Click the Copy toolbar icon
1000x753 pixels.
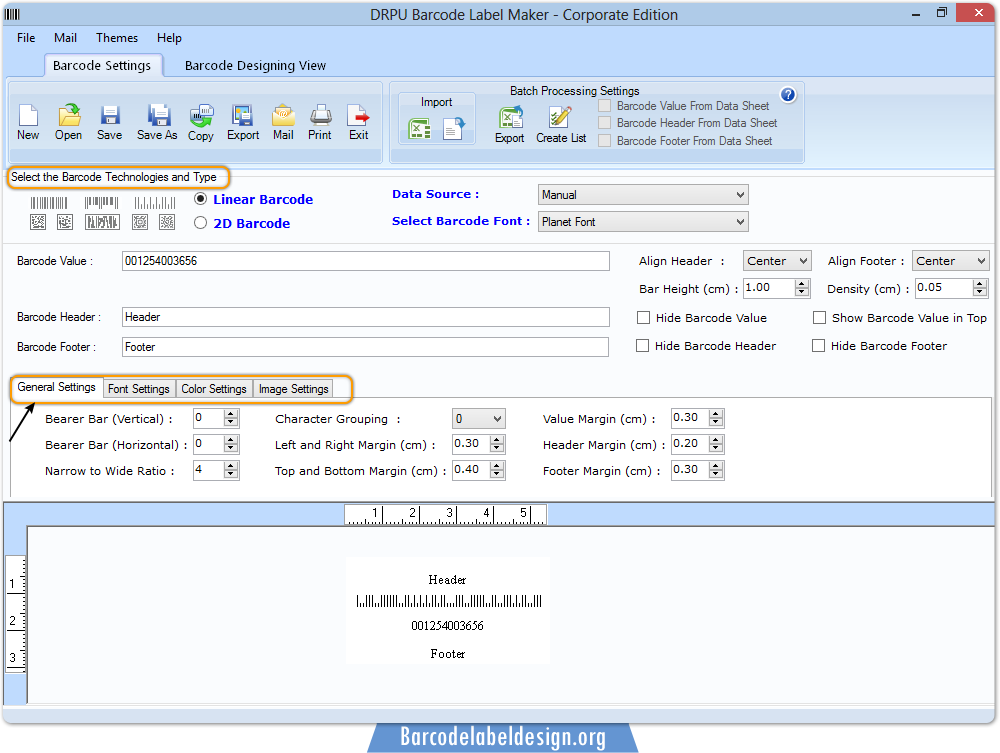201,115
